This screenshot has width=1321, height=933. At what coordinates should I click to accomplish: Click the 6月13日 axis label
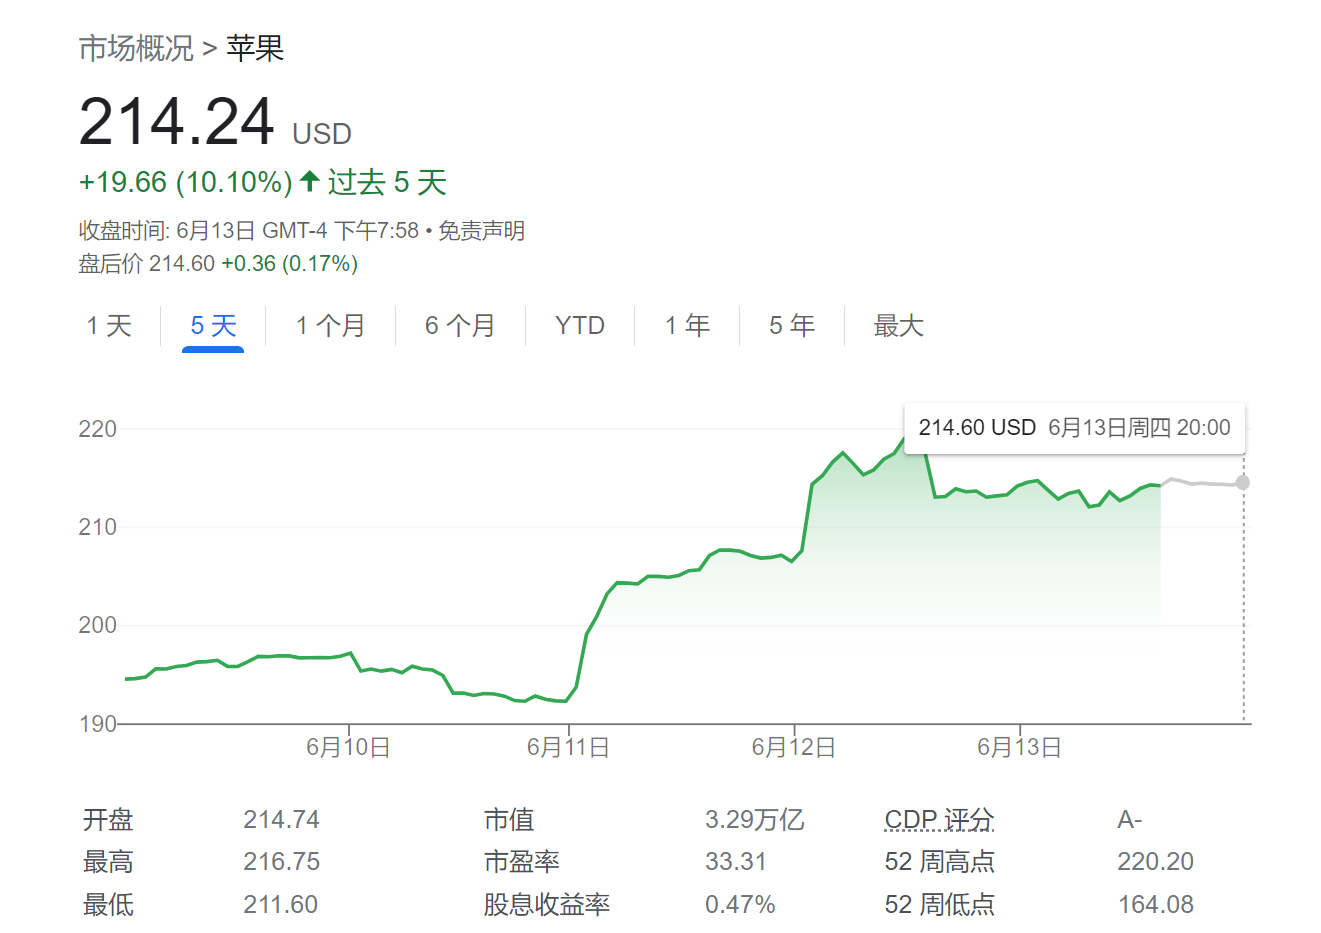[1019, 747]
